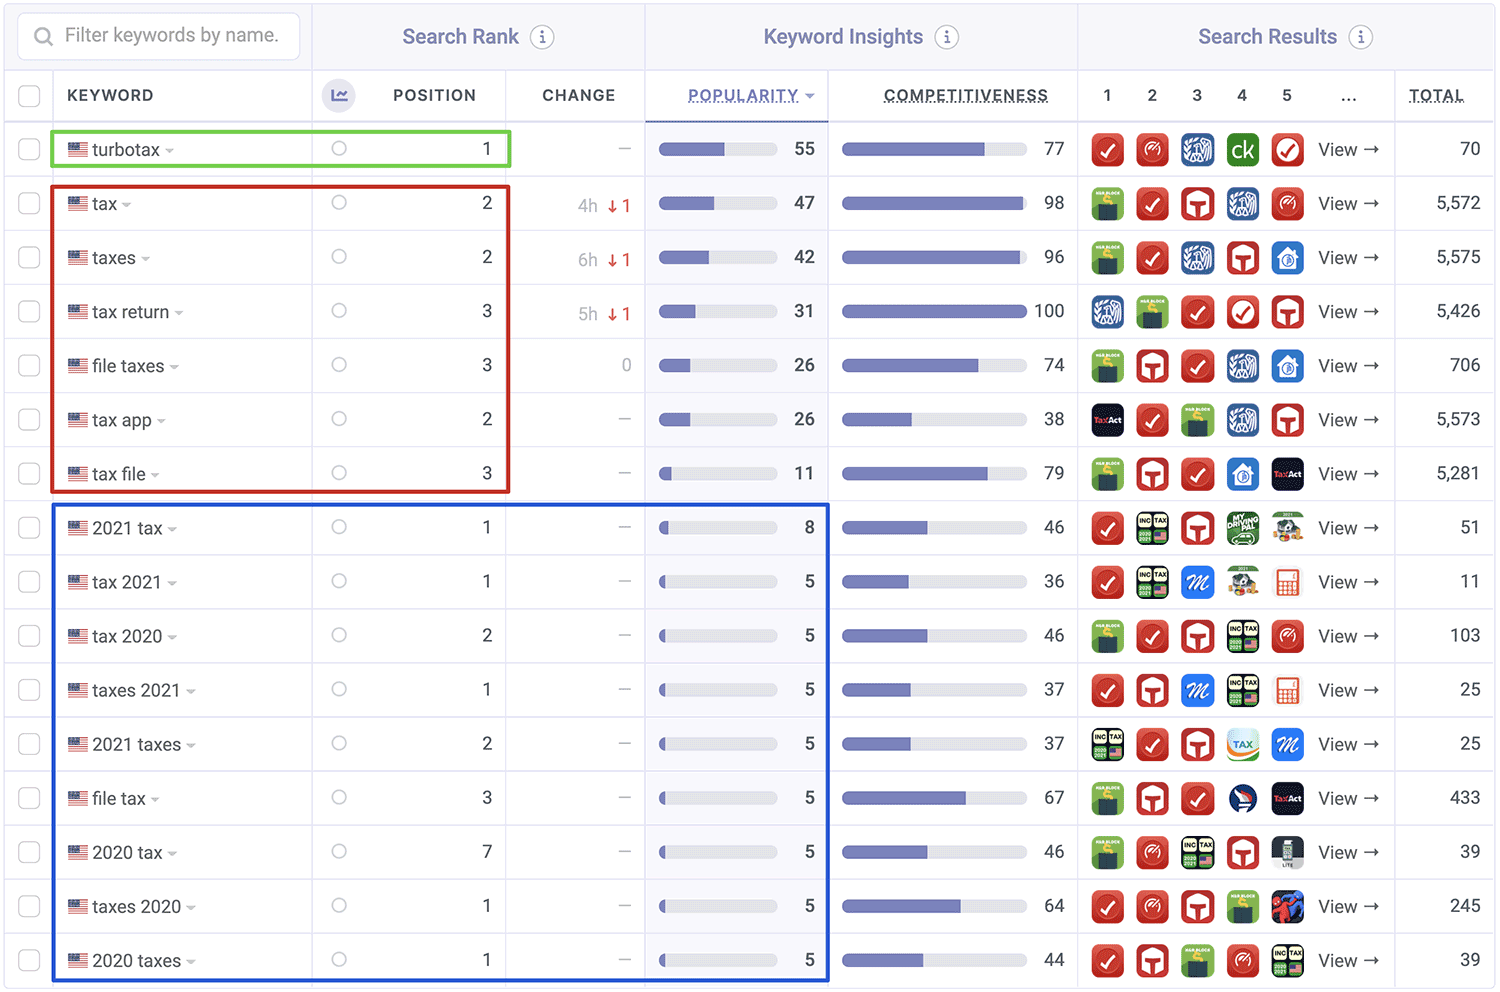Viewport: 1500px width, 992px height.
Task: Check the tax return row checkbox
Action: coord(29,312)
